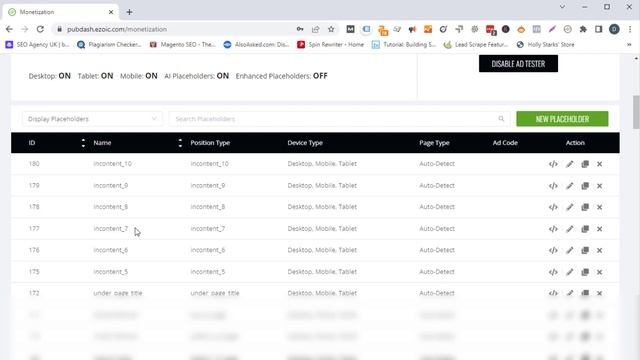Select the ID 179 cell
This screenshot has height=360, width=640.
point(34,185)
